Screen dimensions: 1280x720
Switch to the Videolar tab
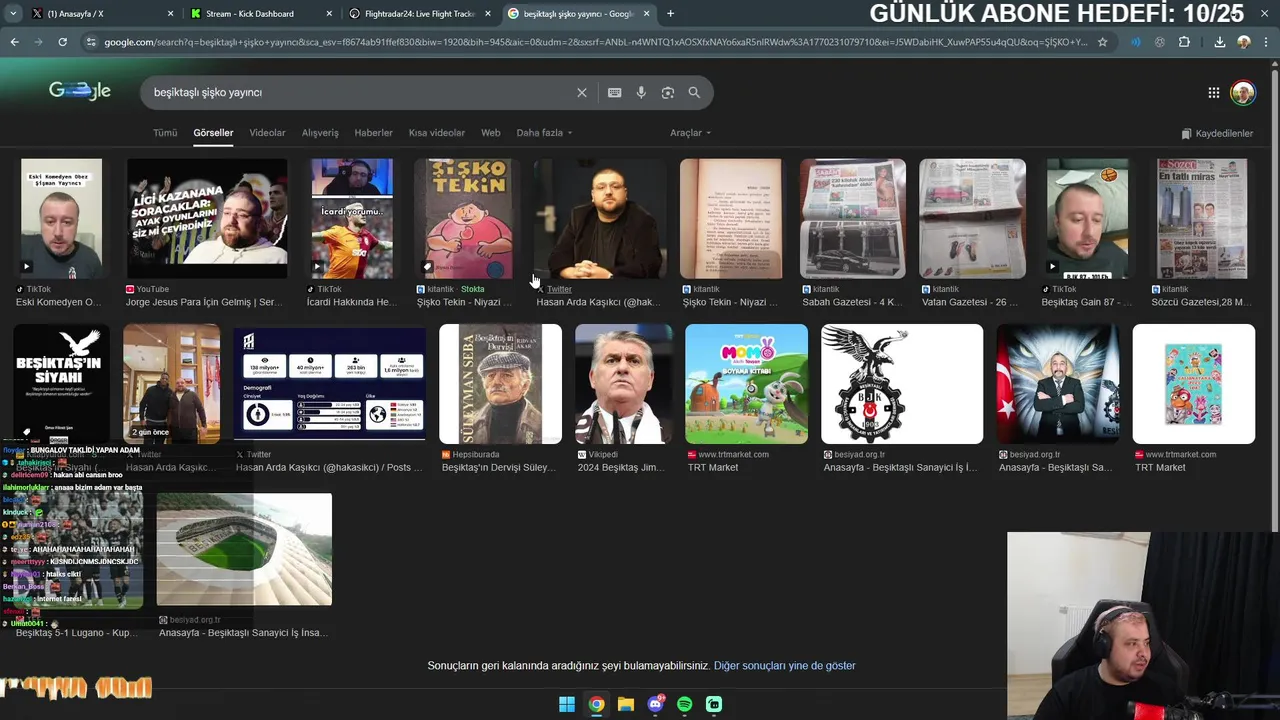tap(267, 132)
